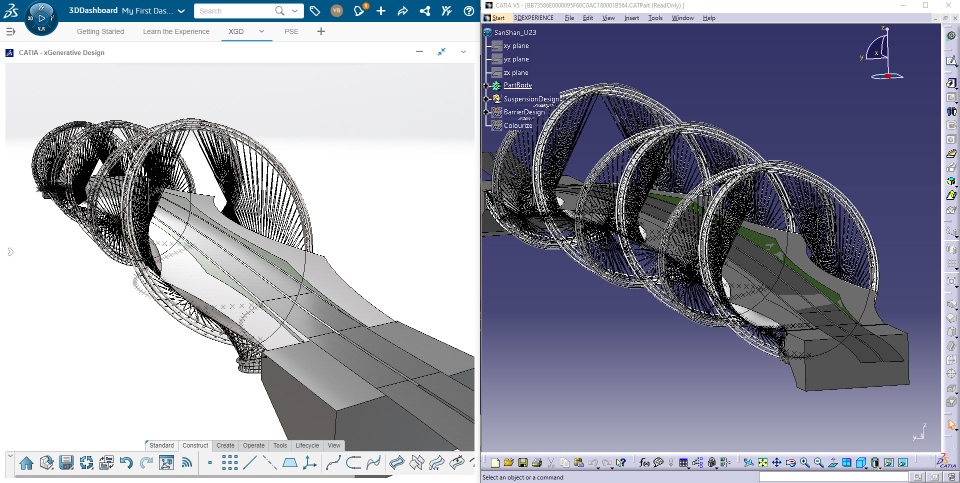Open the Operate action bar tab
Screen dimensions: 960x483
(253, 445)
